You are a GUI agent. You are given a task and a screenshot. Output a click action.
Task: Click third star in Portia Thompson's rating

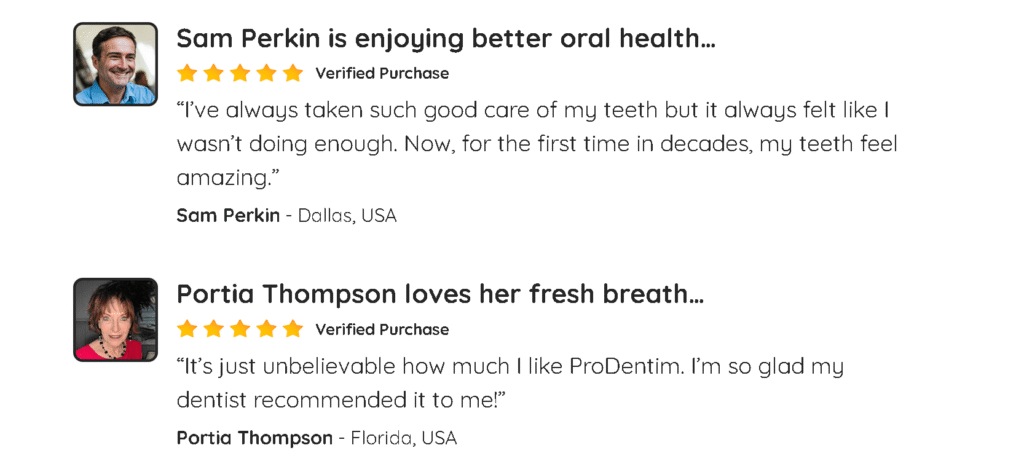point(240,329)
